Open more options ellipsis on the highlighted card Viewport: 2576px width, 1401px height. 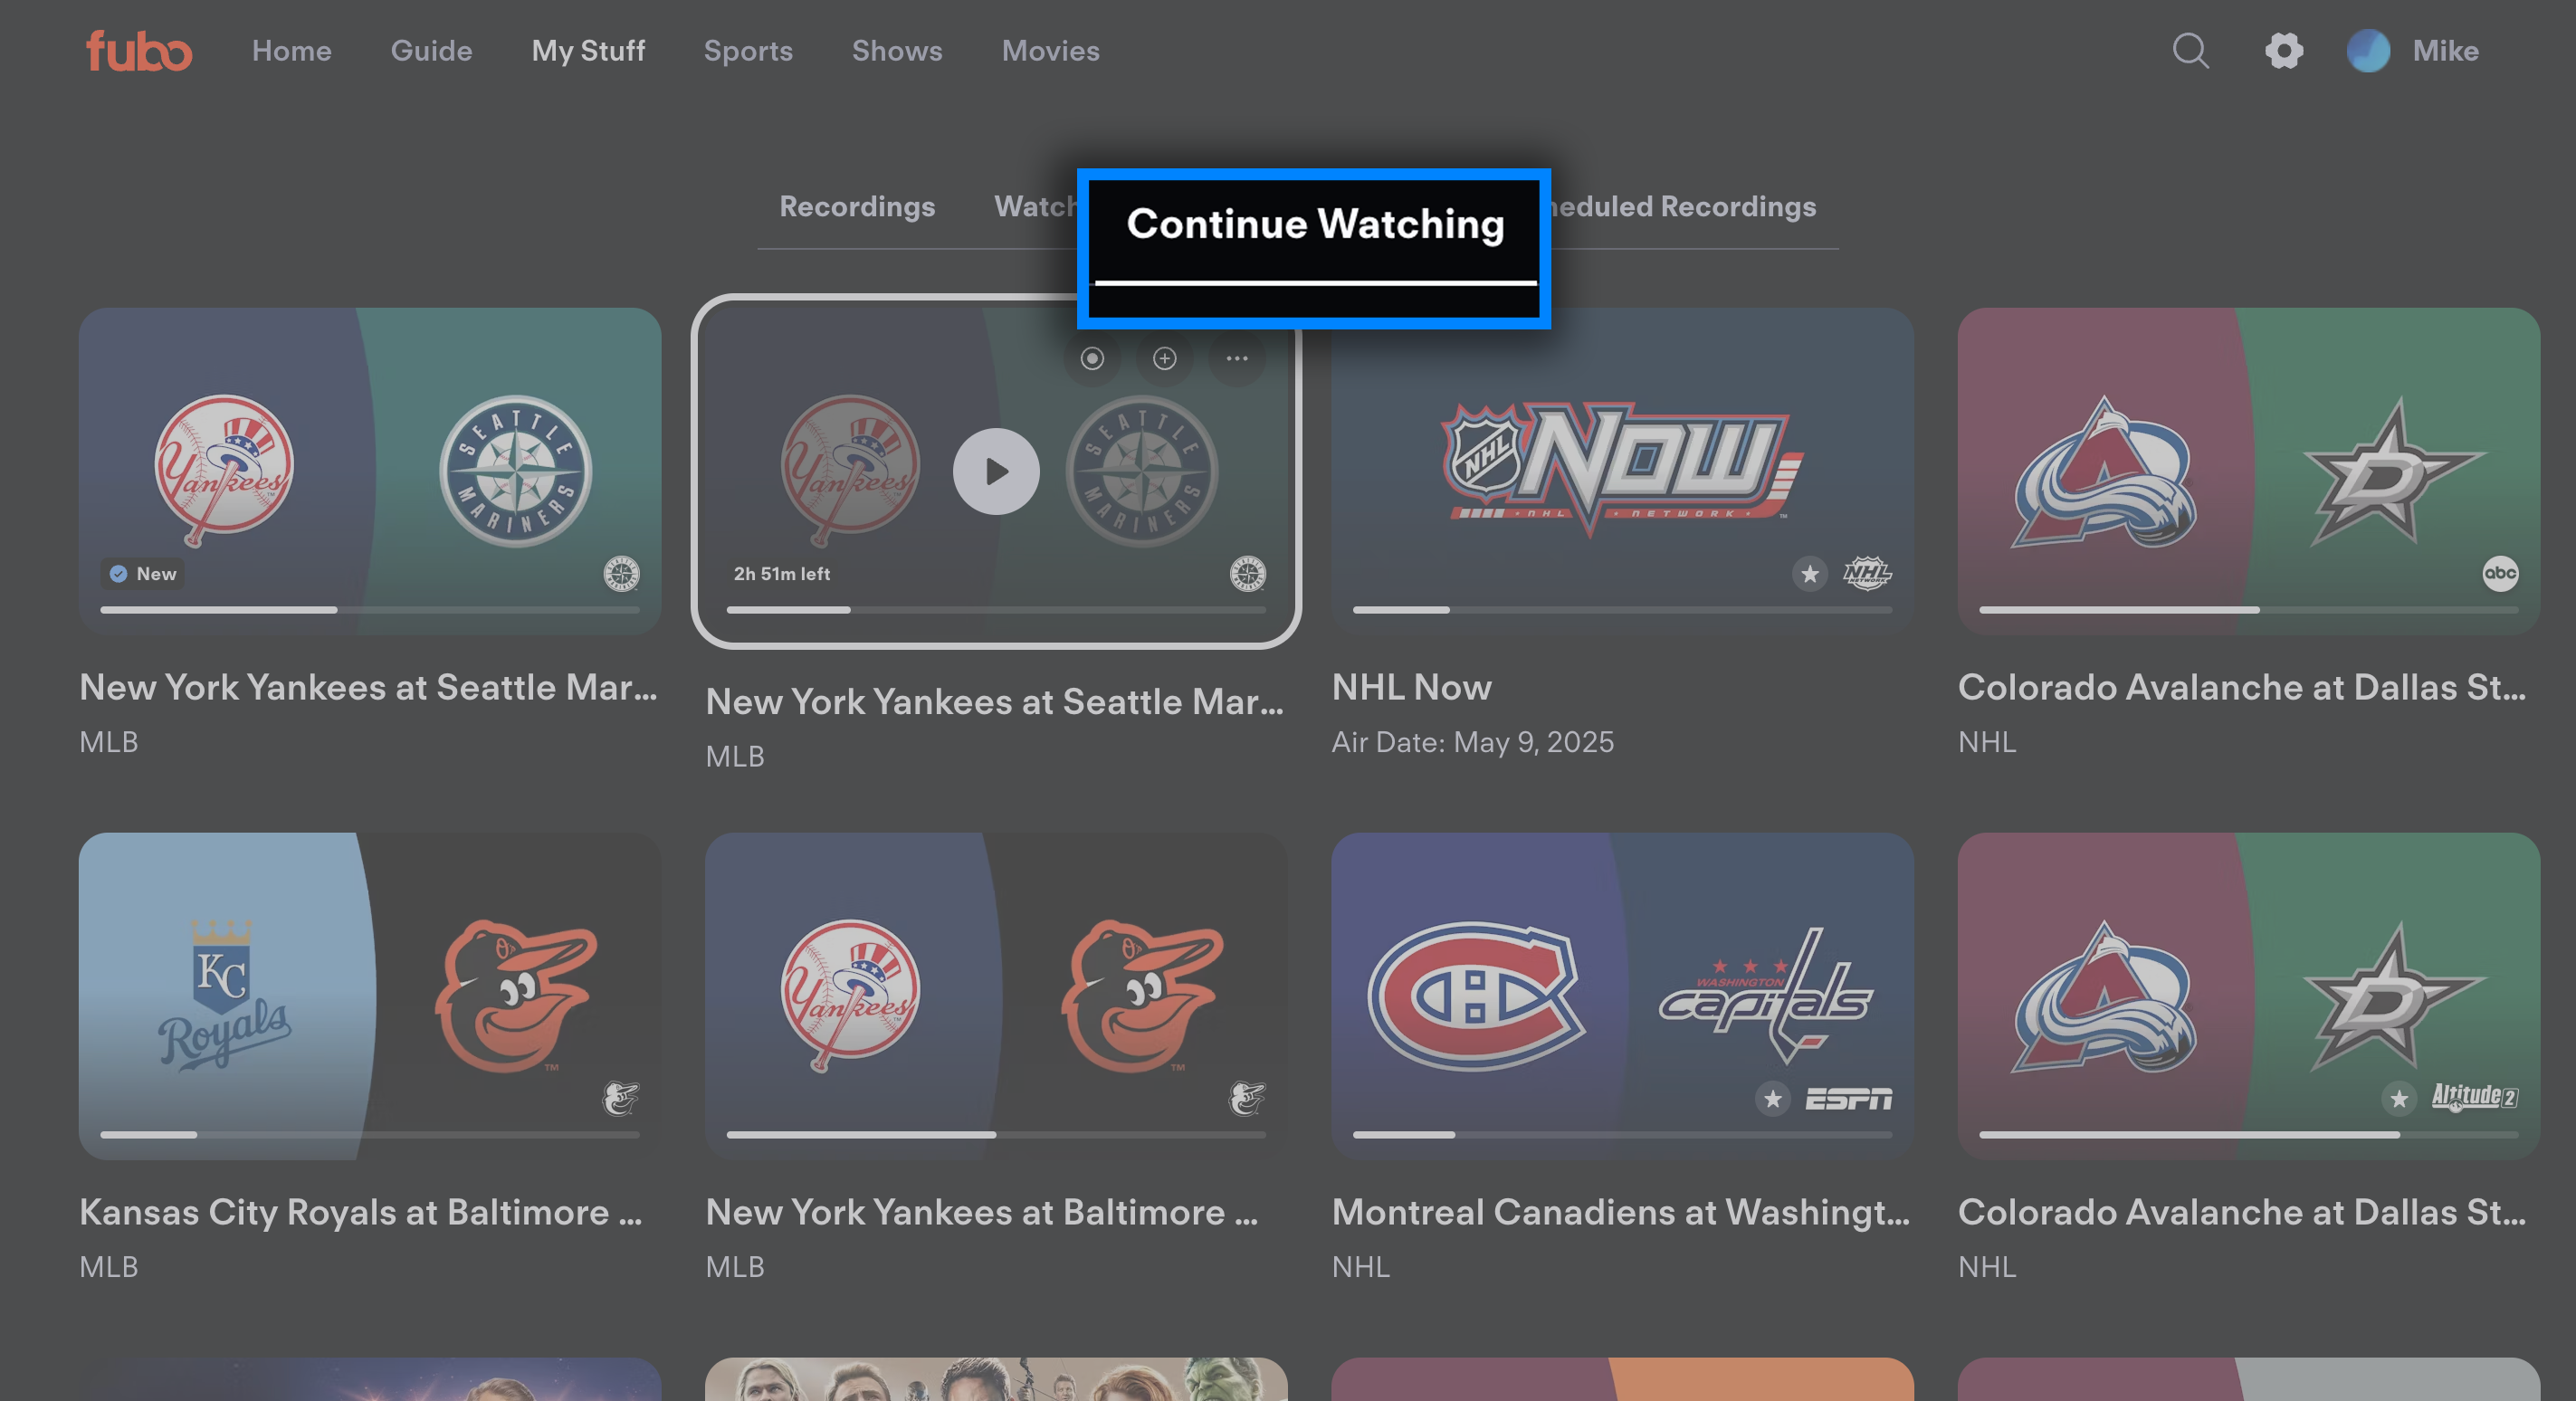(1237, 358)
